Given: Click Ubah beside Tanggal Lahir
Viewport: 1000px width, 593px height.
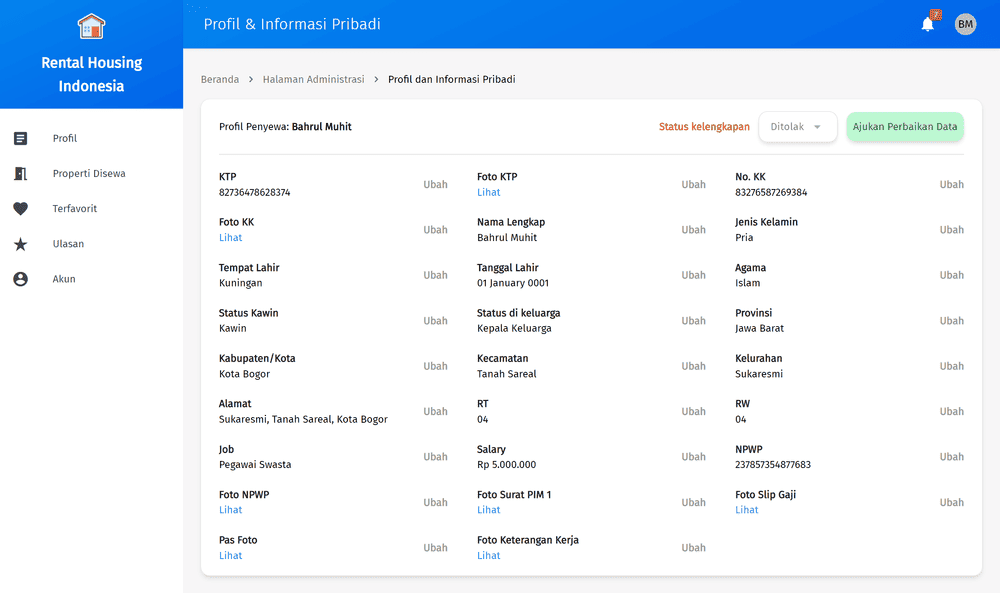Looking at the screenshot, I should [x=693, y=275].
